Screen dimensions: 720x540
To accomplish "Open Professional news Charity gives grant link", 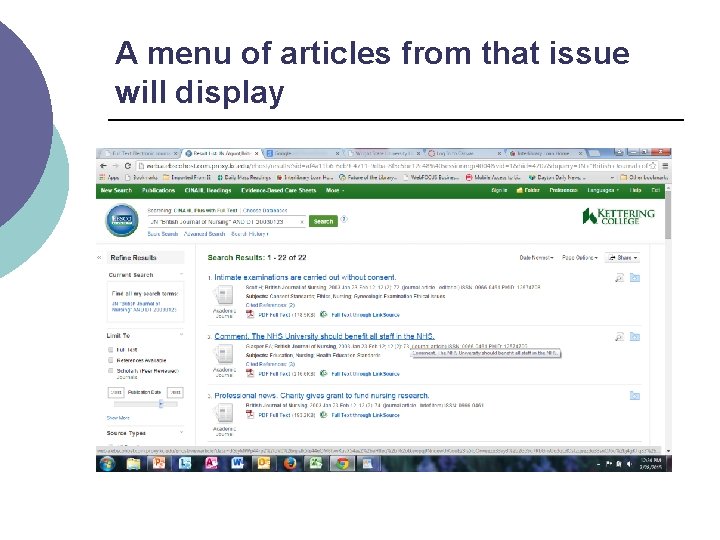I will point(322,395).
